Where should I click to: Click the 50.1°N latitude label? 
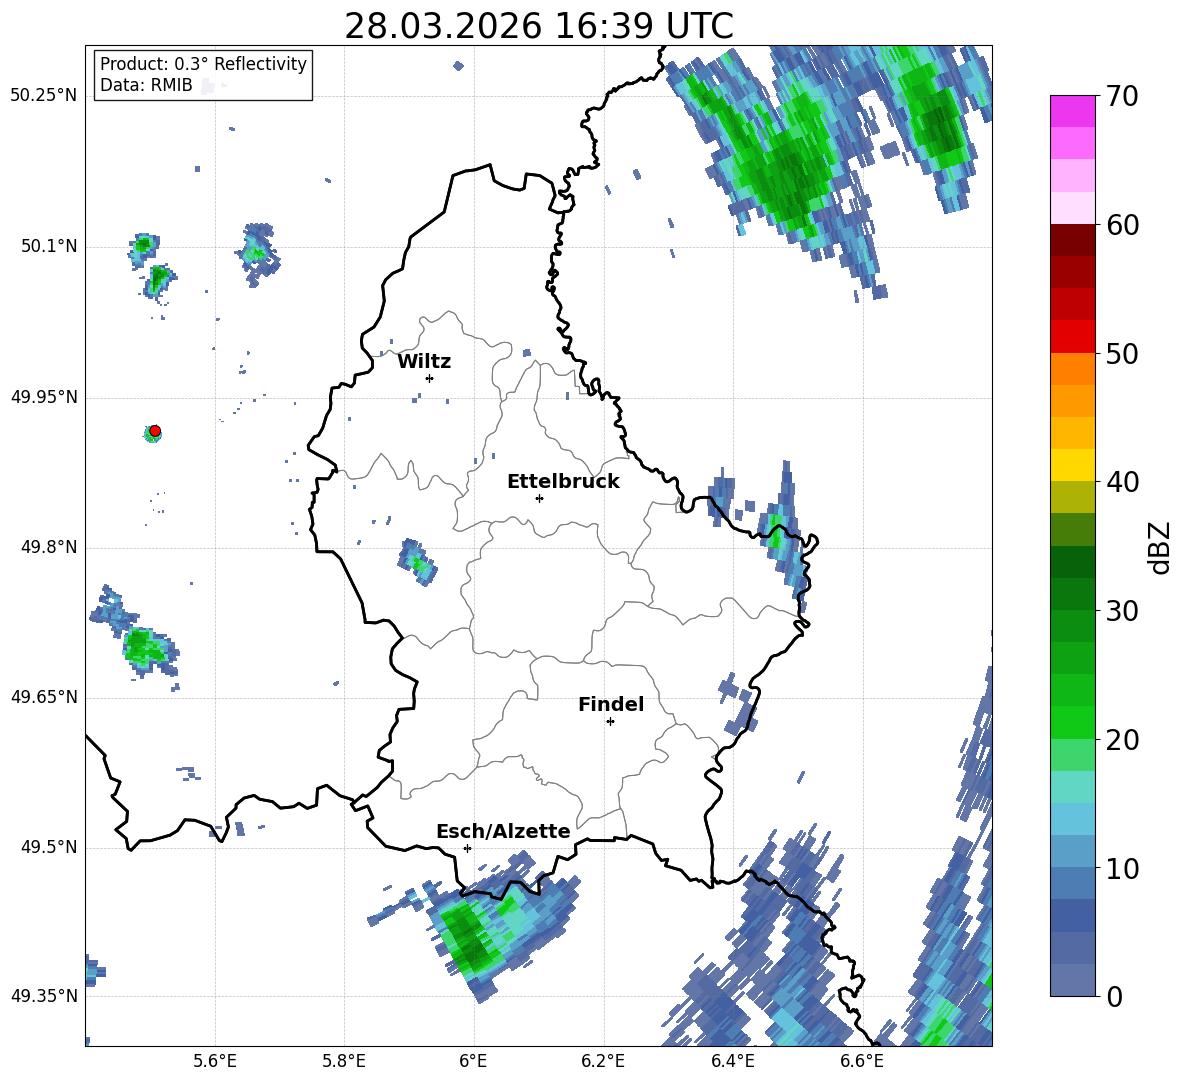pos(49,246)
